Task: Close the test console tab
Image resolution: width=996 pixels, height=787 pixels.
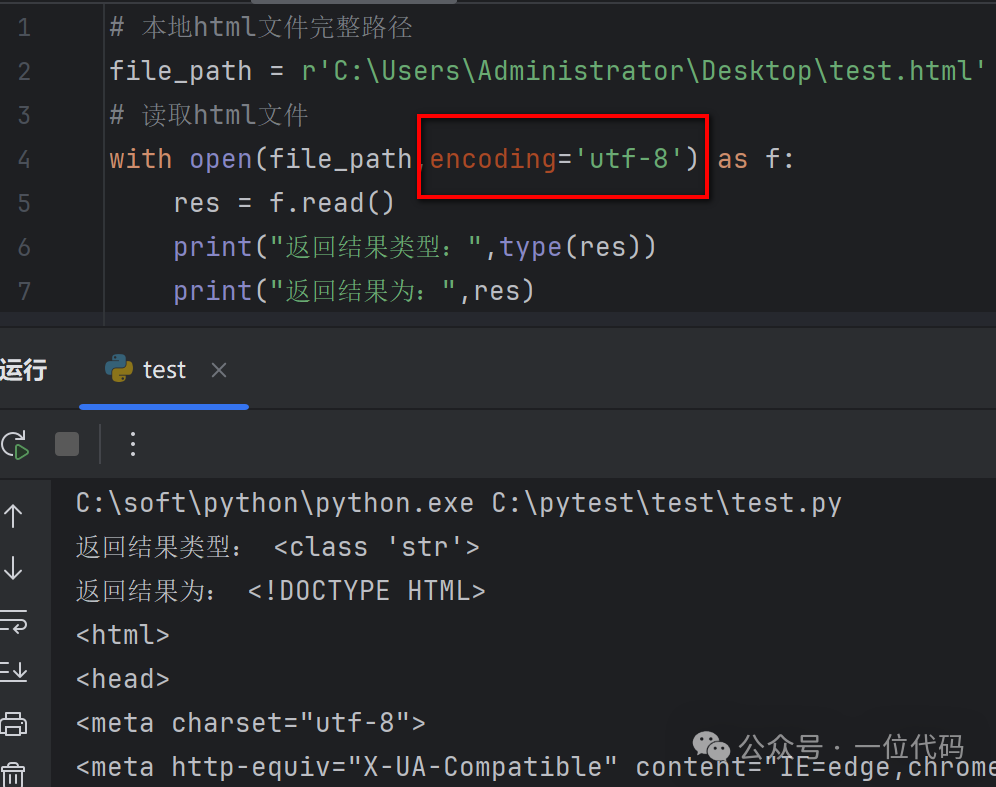Action: point(218,369)
